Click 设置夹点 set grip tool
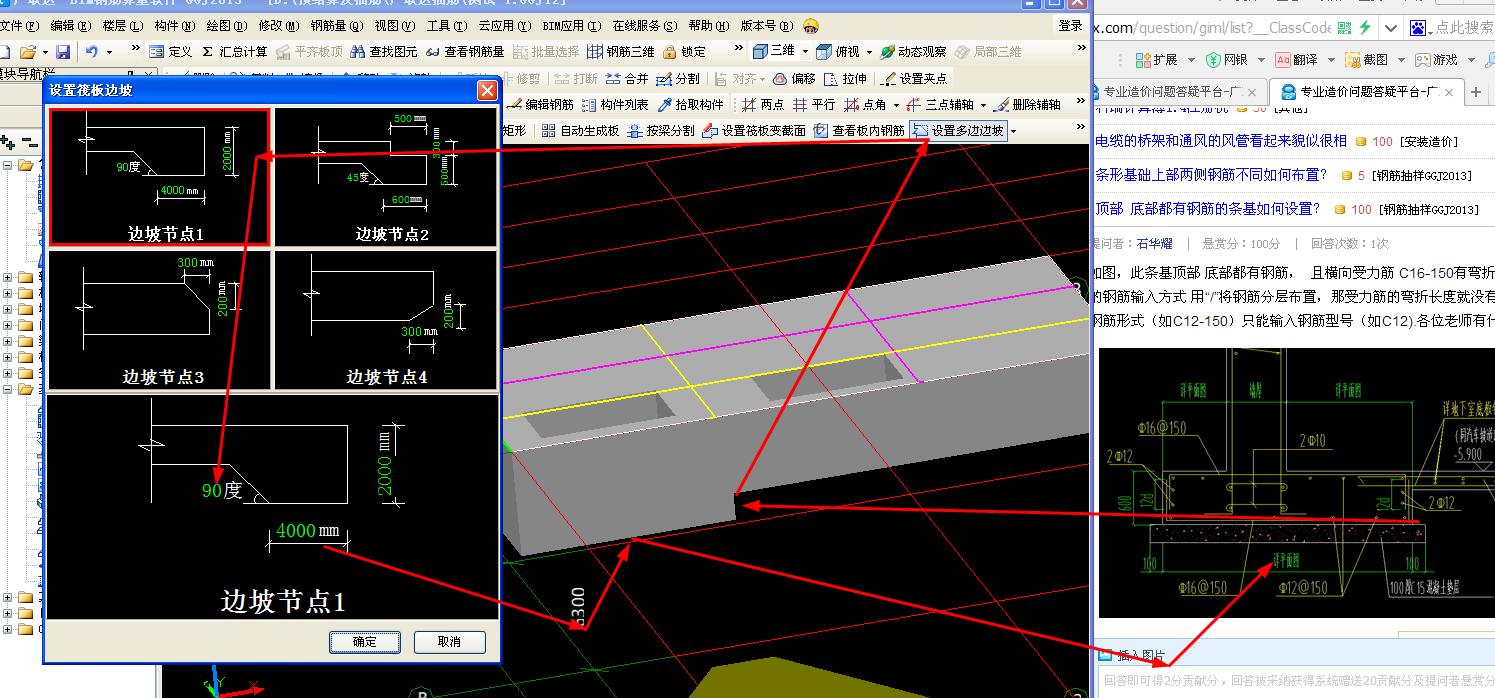The image size is (1495, 698). (913, 78)
